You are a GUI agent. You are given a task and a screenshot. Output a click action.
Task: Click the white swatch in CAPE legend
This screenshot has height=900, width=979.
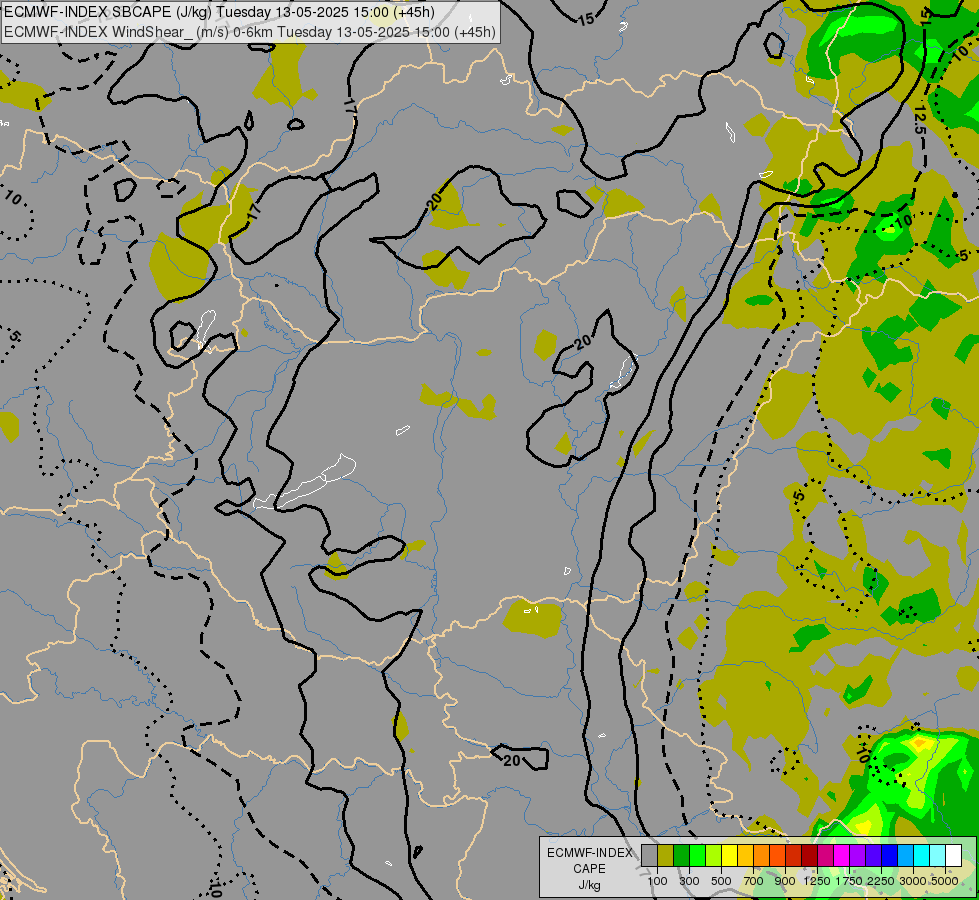click(953, 855)
